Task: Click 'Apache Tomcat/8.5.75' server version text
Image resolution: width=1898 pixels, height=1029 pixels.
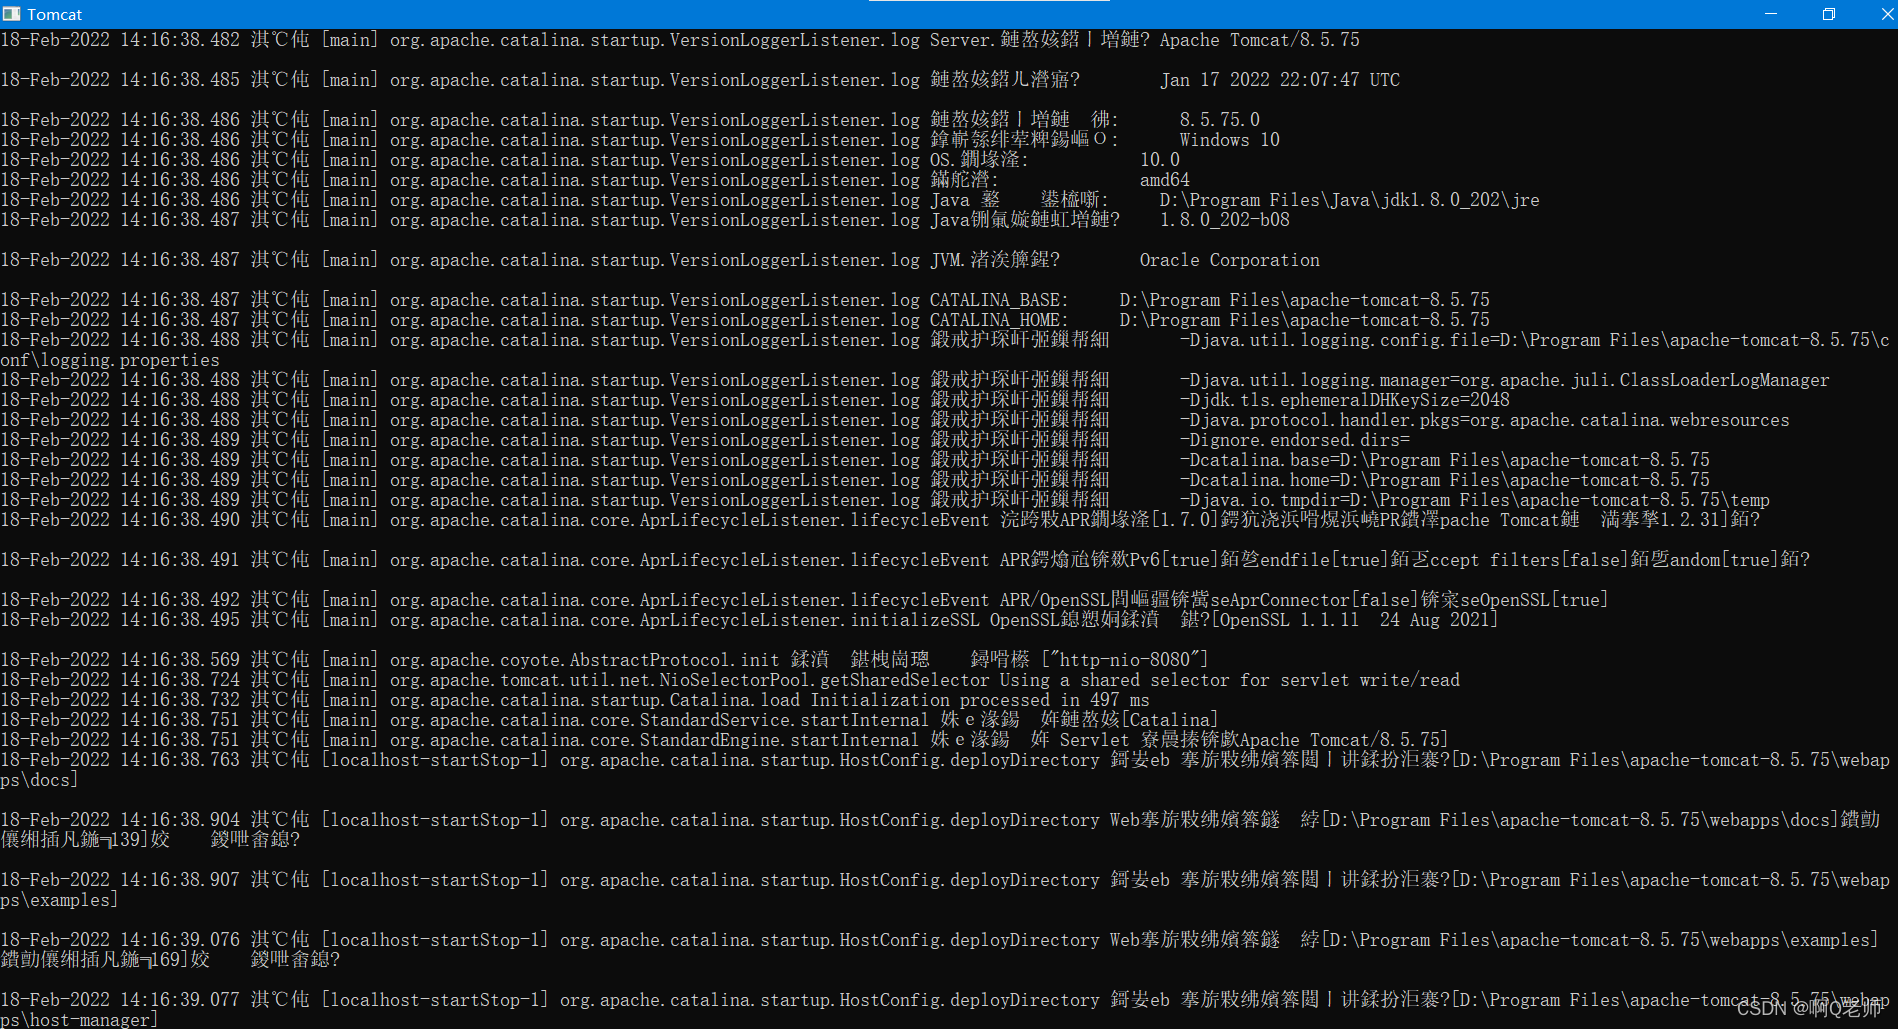Action: (1260, 40)
